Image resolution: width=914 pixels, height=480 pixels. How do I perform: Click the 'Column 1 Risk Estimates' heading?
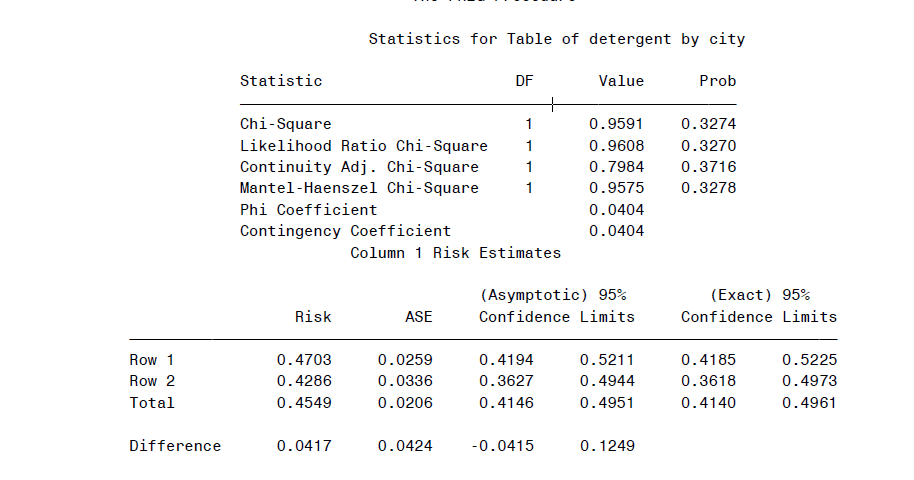click(x=455, y=253)
